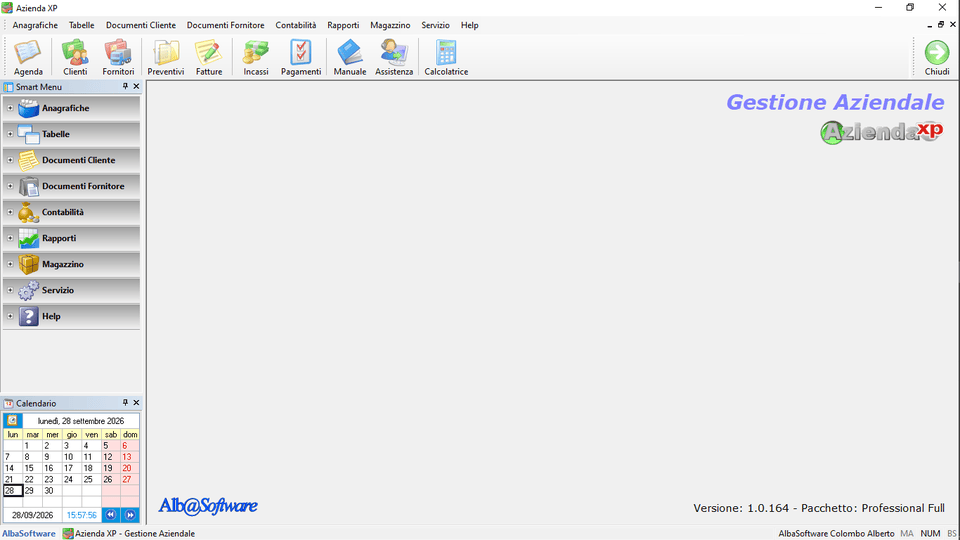Click the 28/09/2026 date field
The image size is (960, 540).
[x=32, y=515]
